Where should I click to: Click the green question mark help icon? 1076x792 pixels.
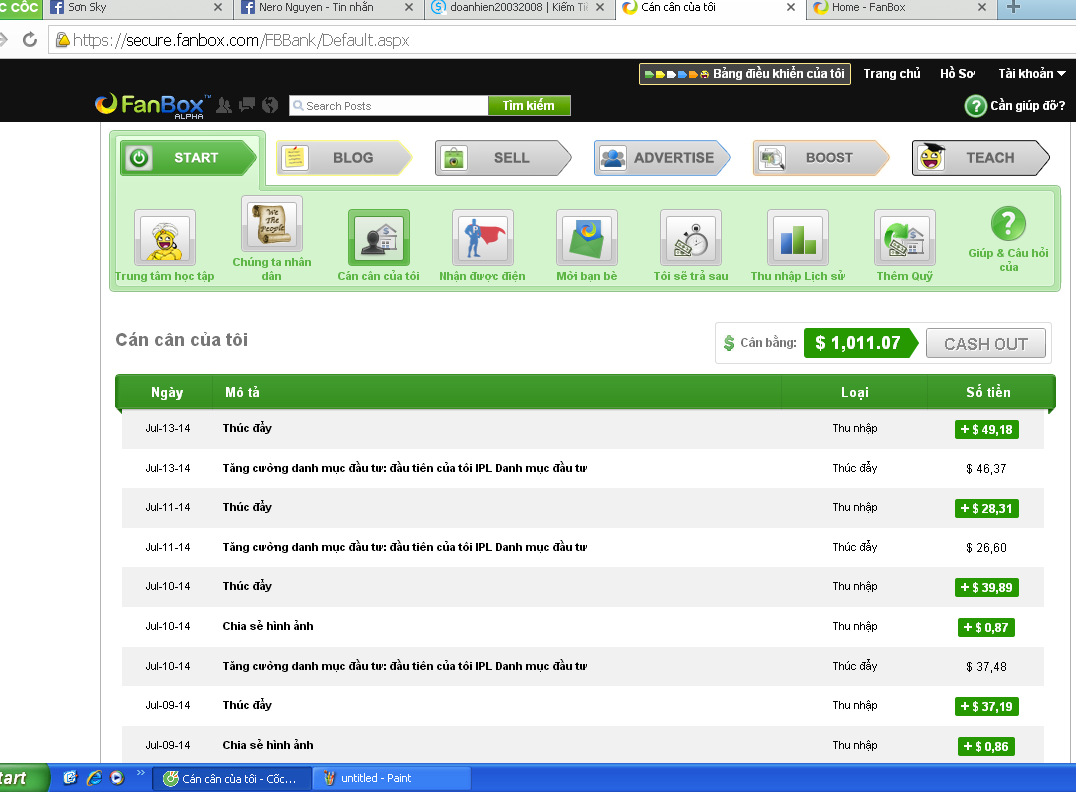point(975,106)
